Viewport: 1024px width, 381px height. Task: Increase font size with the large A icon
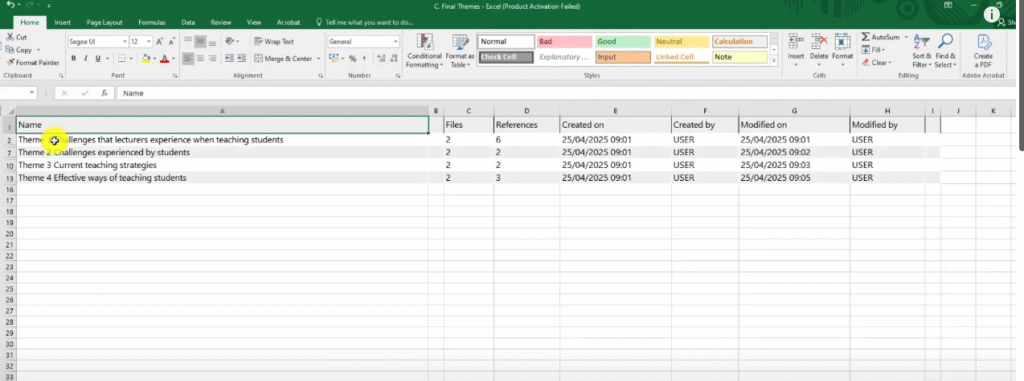(x=160, y=42)
